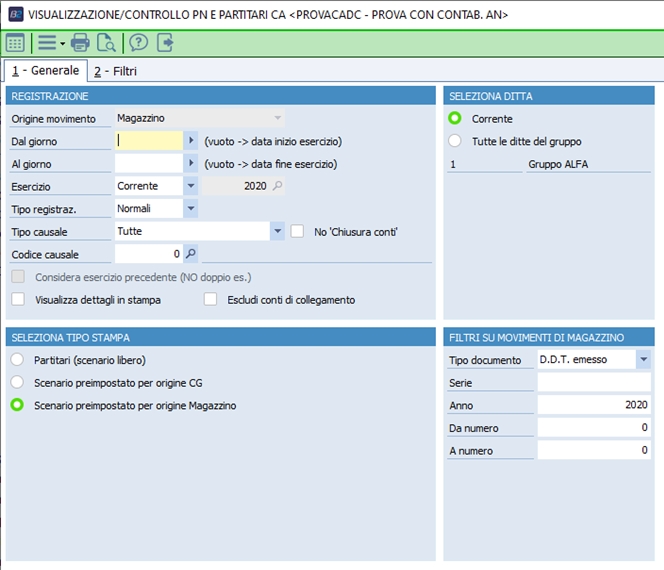664x570 pixels.
Task: Click the magnifier next to Codice causale
Action: click(x=191, y=254)
